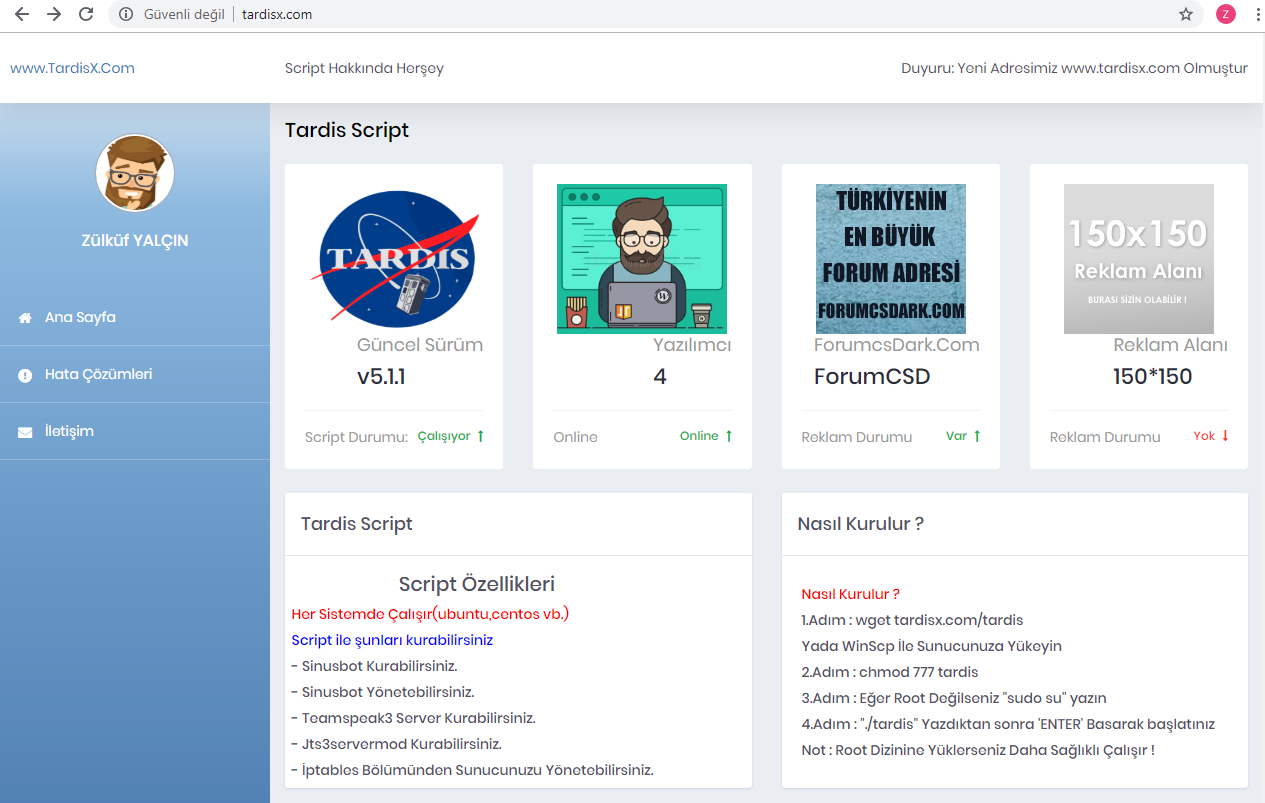Click the red Yok status text
Viewport: 1265px width, 803px height.
pos(1204,436)
